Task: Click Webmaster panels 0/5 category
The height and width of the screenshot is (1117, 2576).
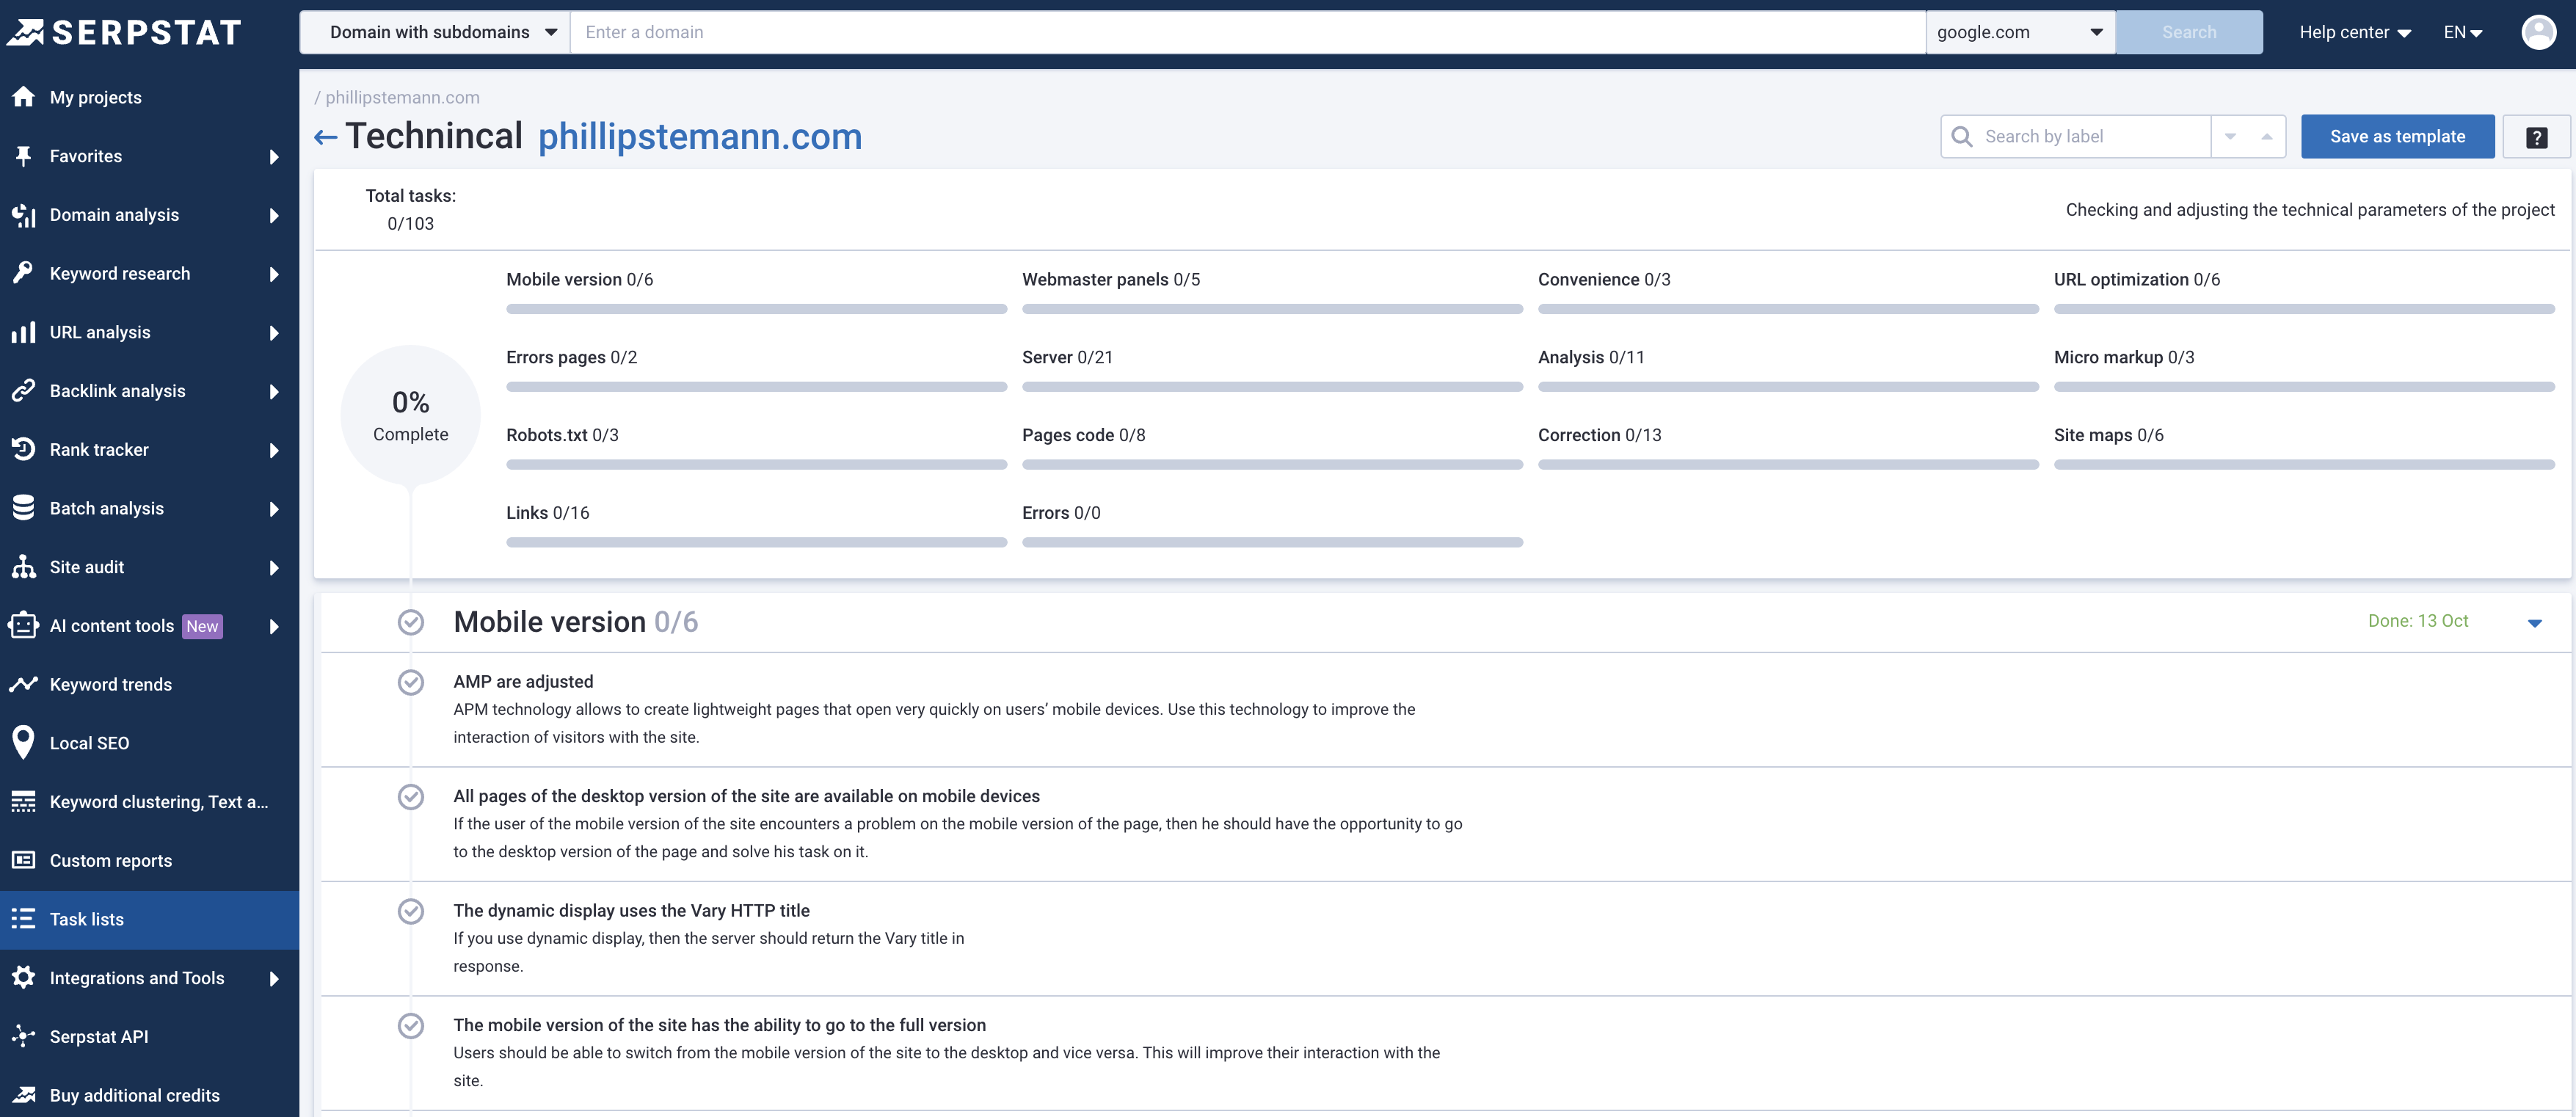Action: click(x=1110, y=280)
